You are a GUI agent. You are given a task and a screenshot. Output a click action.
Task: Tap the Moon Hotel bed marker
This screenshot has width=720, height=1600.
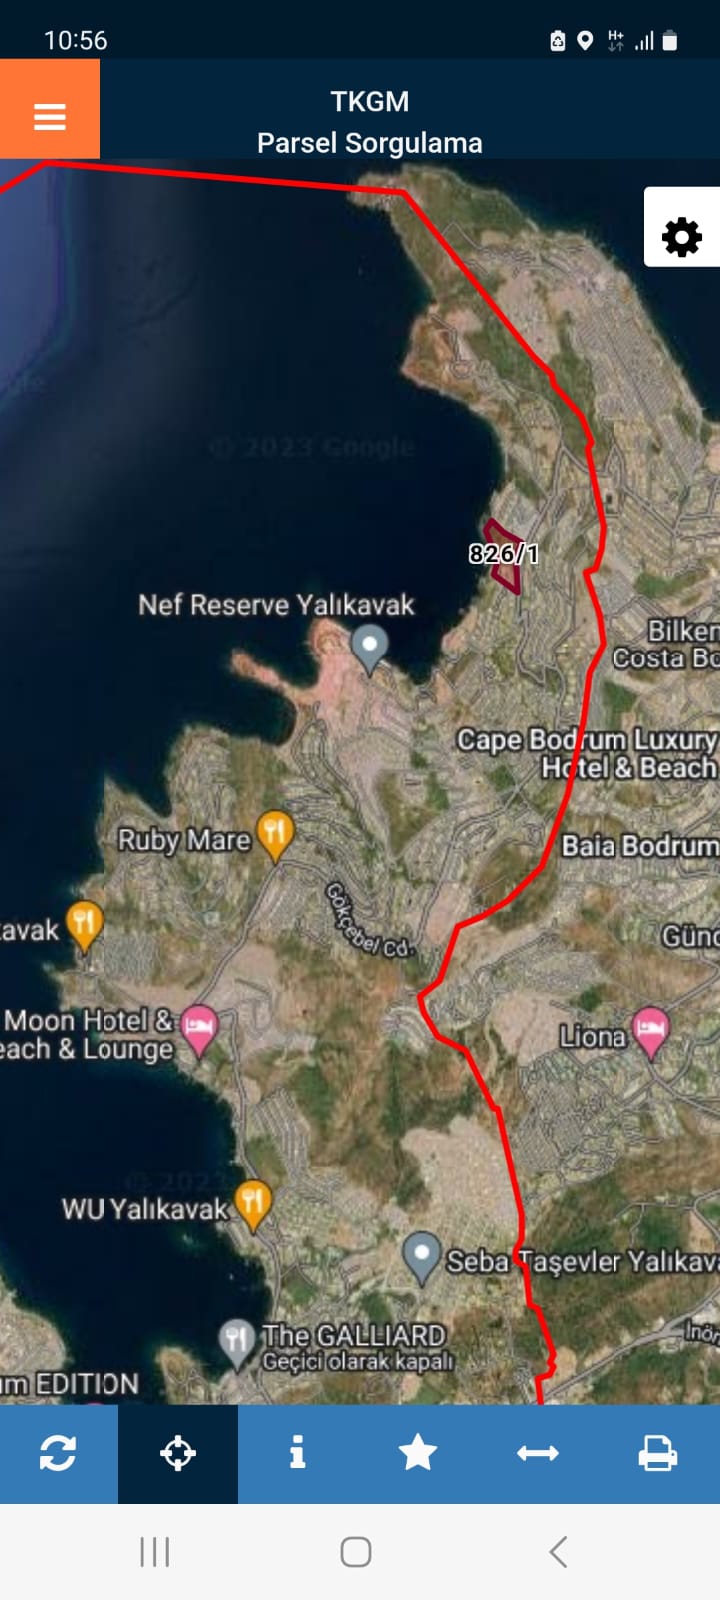coord(200,1029)
